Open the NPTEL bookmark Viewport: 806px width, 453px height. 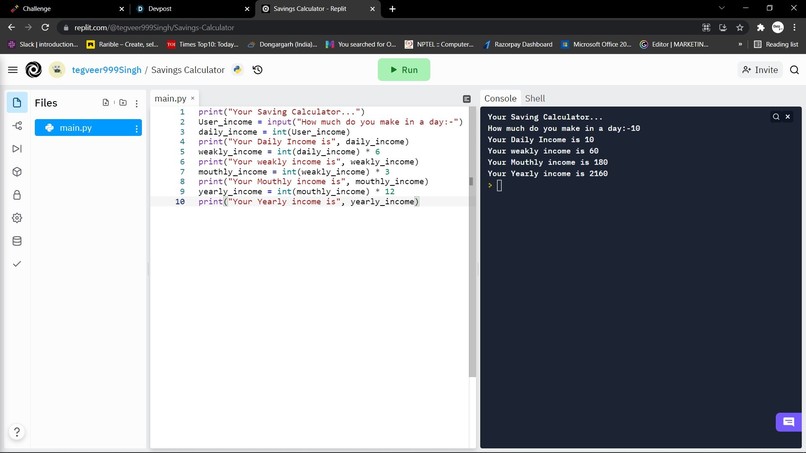click(438, 44)
